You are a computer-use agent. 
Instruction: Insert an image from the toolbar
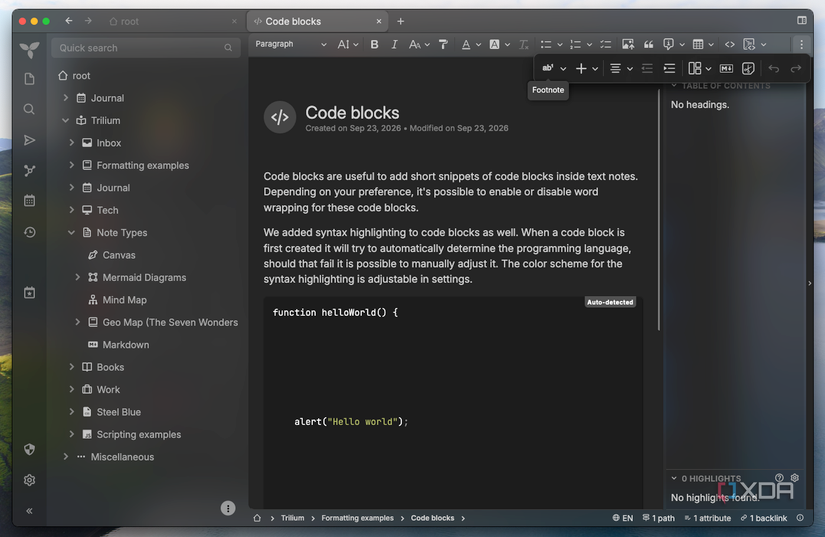(x=628, y=45)
